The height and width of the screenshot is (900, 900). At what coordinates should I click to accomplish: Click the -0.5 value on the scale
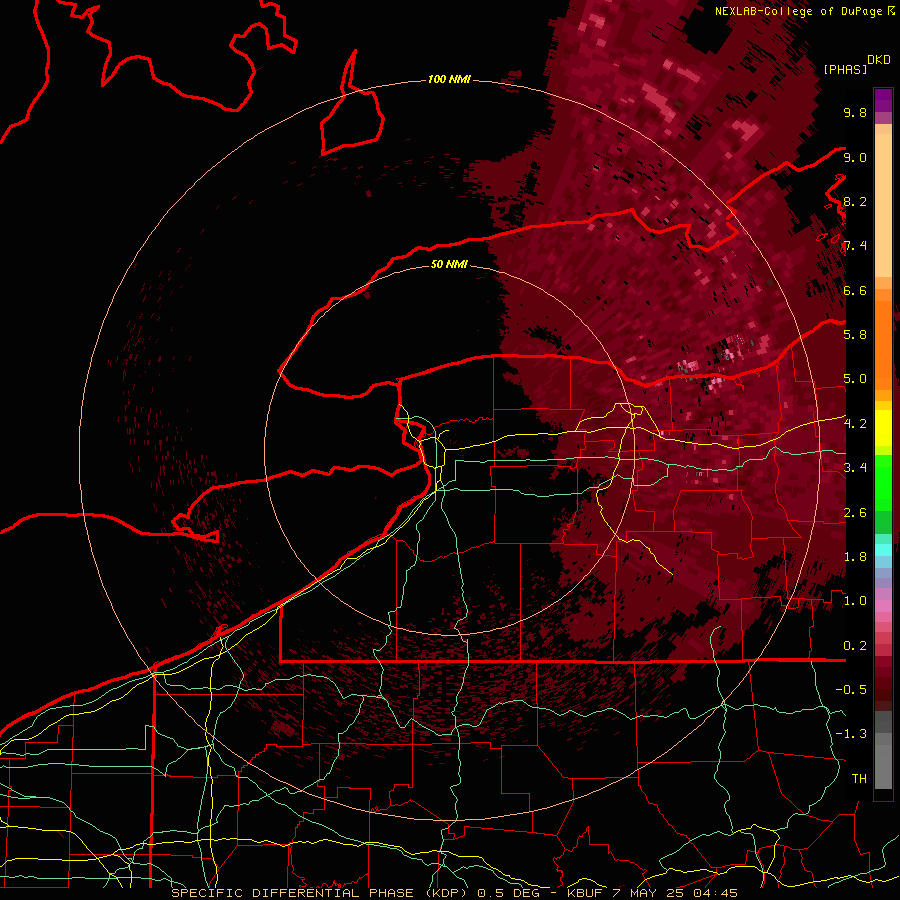851,690
